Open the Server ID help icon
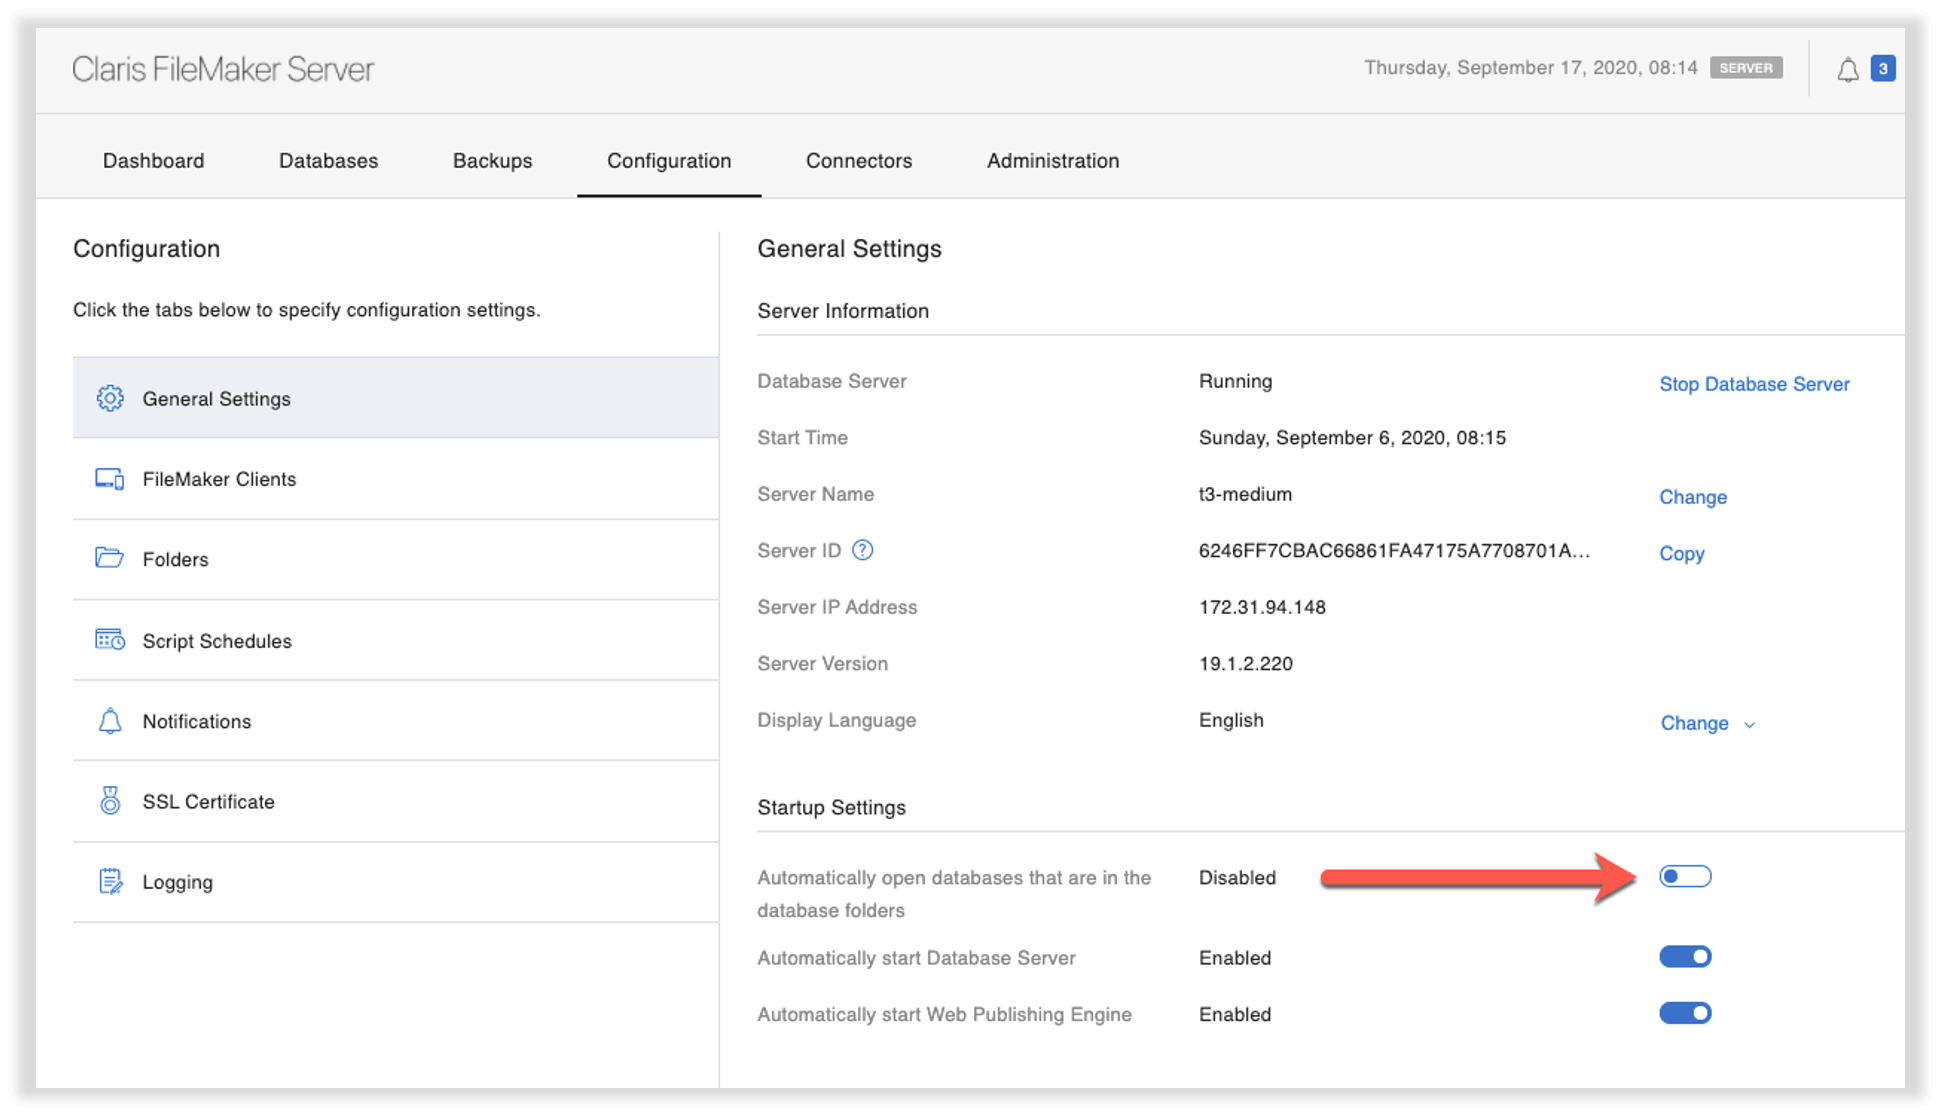 click(863, 549)
